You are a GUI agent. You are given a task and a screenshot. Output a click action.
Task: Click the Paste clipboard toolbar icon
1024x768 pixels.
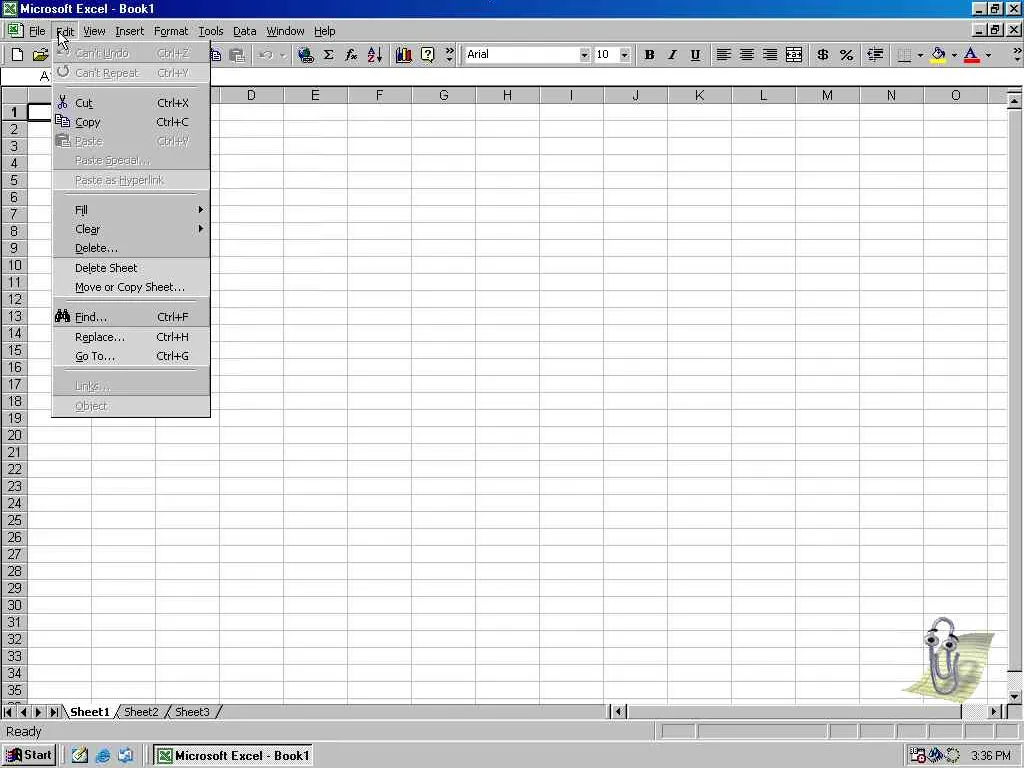pos(237,55)
